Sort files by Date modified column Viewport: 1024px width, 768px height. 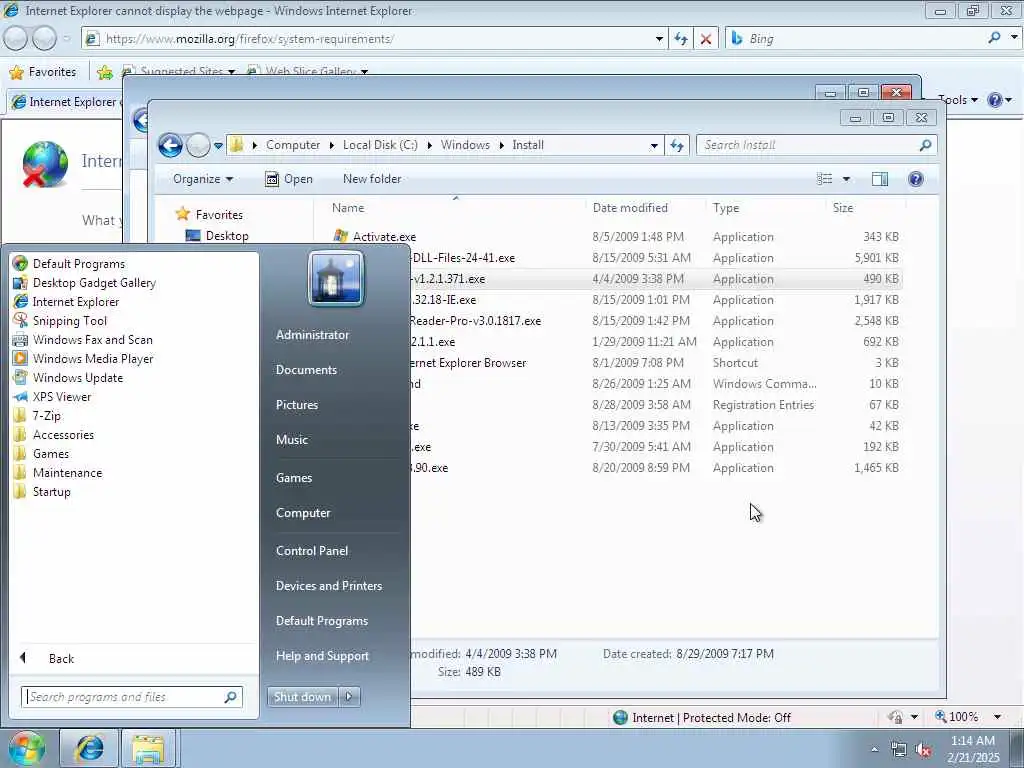[646, 208]
